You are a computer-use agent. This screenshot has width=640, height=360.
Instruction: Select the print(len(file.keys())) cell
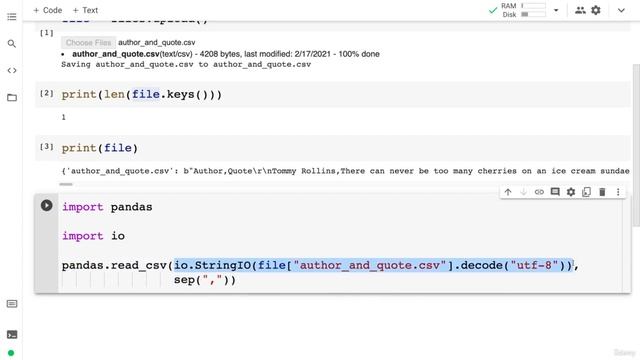pos(333,94)
